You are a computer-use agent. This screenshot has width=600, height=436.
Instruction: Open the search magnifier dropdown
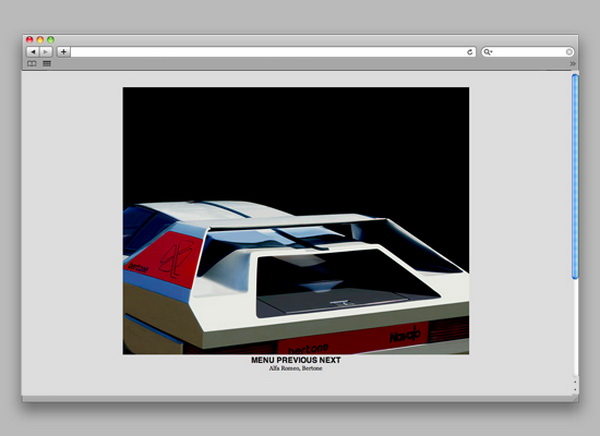488,52
